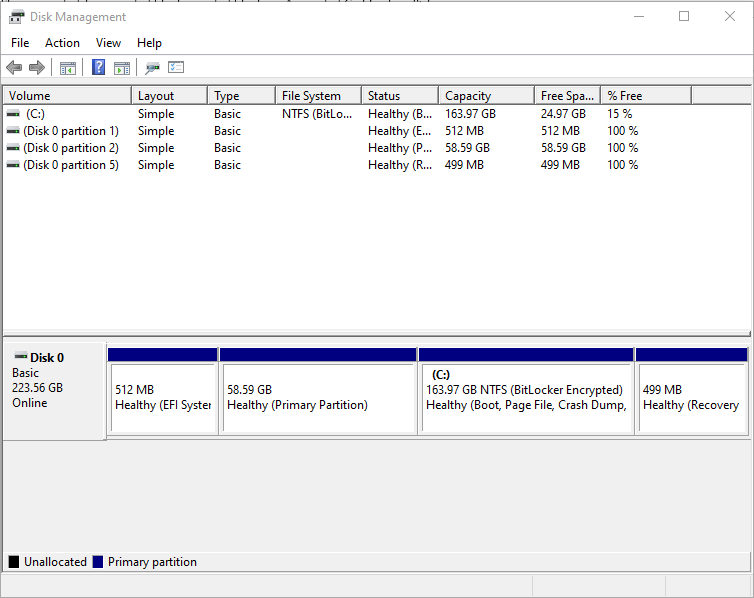Sort by the Type column header

242,96
